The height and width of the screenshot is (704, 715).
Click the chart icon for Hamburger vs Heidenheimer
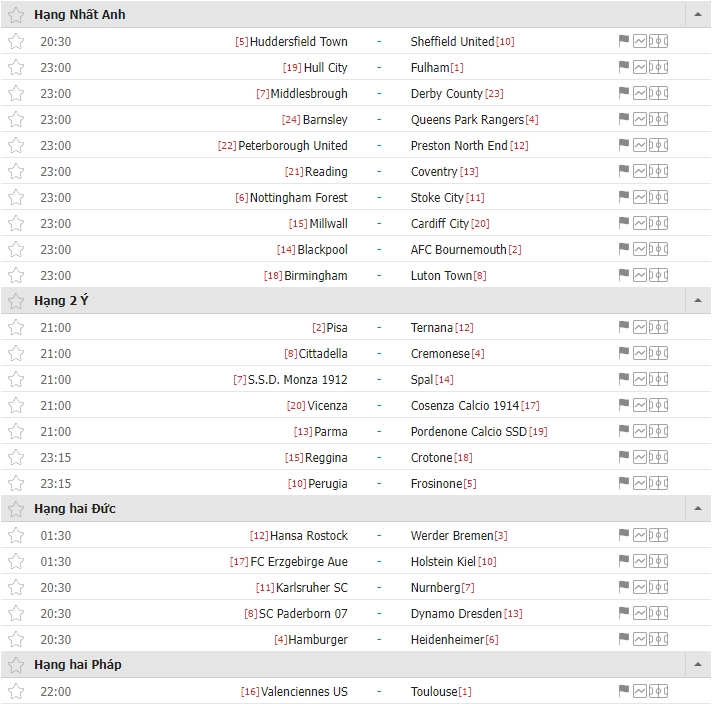(x=641, y=639)
